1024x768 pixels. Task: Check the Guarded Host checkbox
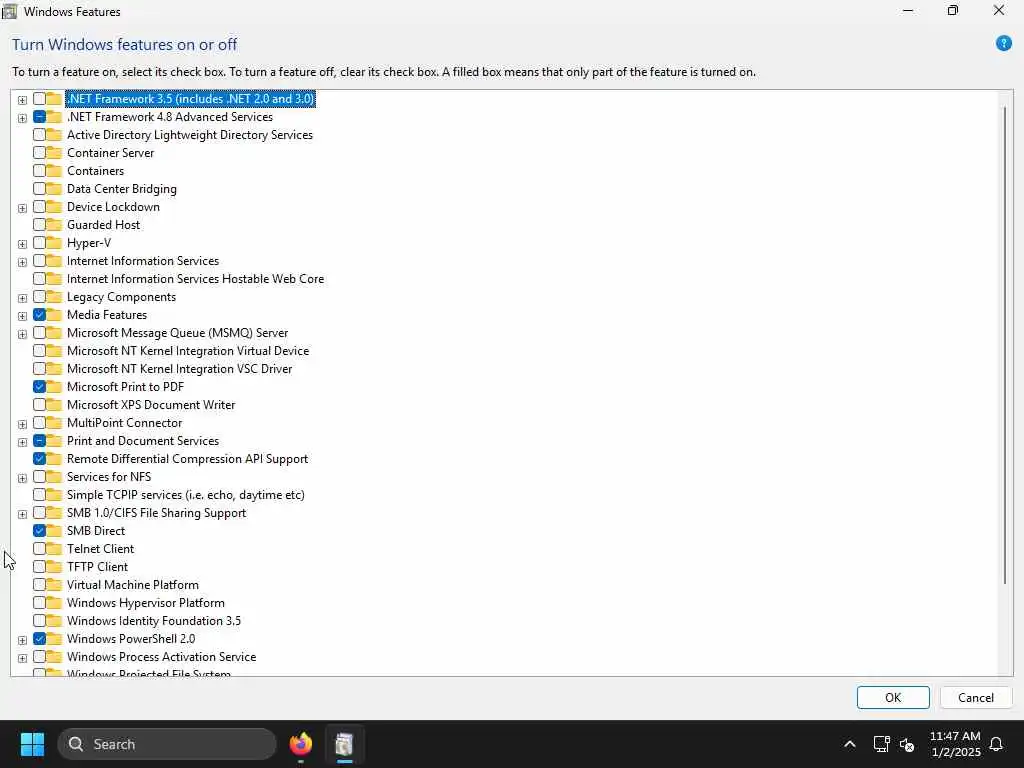pos(39,225)
